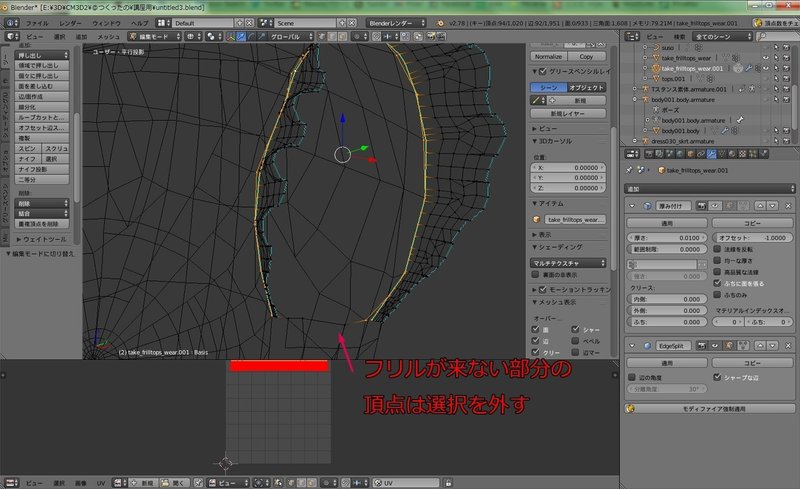Click the Scene name field in the top header
The image size is (800, 489).
[x=306, y=23]
